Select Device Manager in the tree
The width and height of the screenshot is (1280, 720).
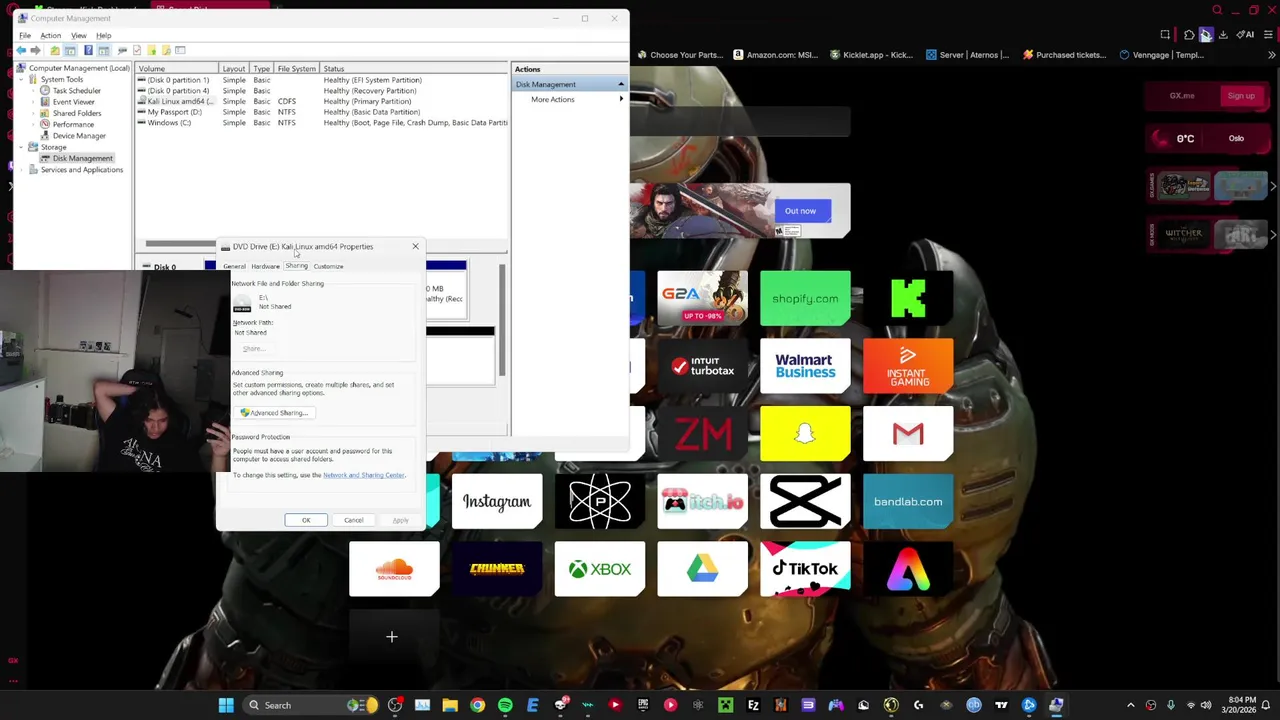[x=78, y=136]
